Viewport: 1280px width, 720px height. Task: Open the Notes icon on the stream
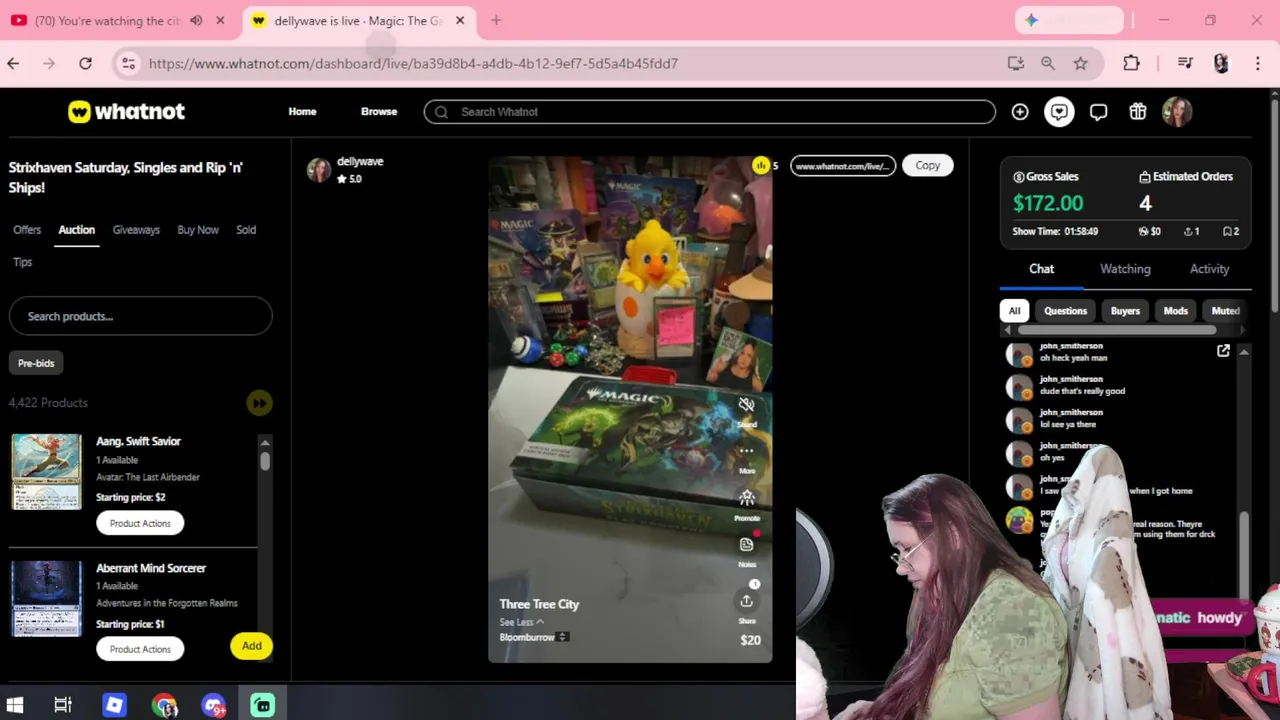tap(746, 545)
